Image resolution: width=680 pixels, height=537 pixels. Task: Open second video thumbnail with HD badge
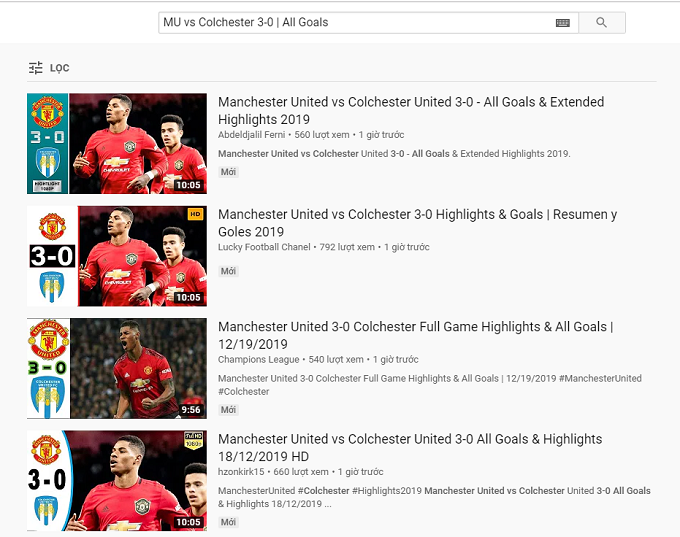pos(117,256)
